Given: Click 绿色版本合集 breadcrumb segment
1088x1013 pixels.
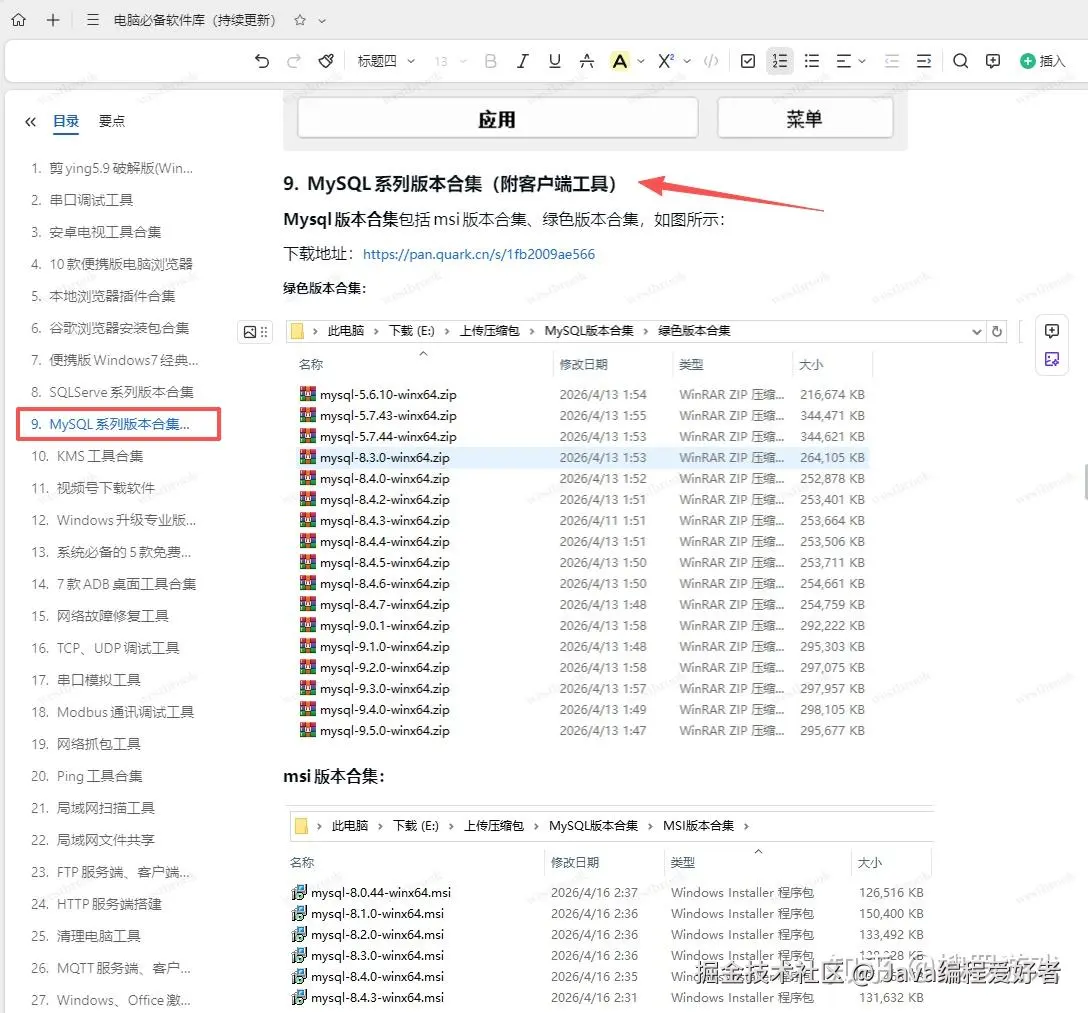Looking at the screenshot, I should 694,331.
